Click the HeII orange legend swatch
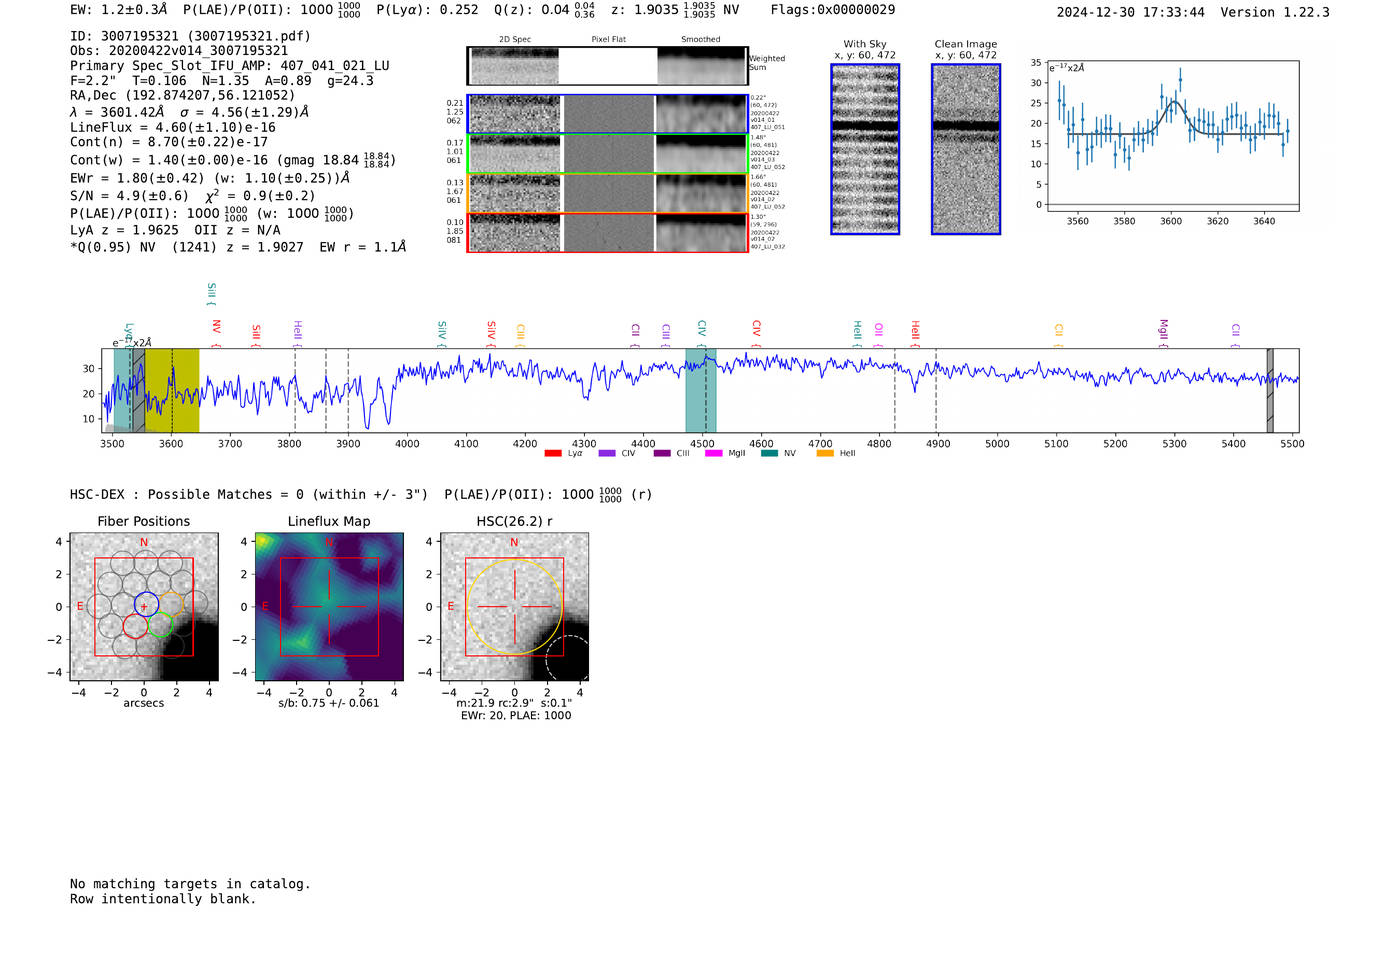The image size is (1400, 953). click(x=825, y=454)
